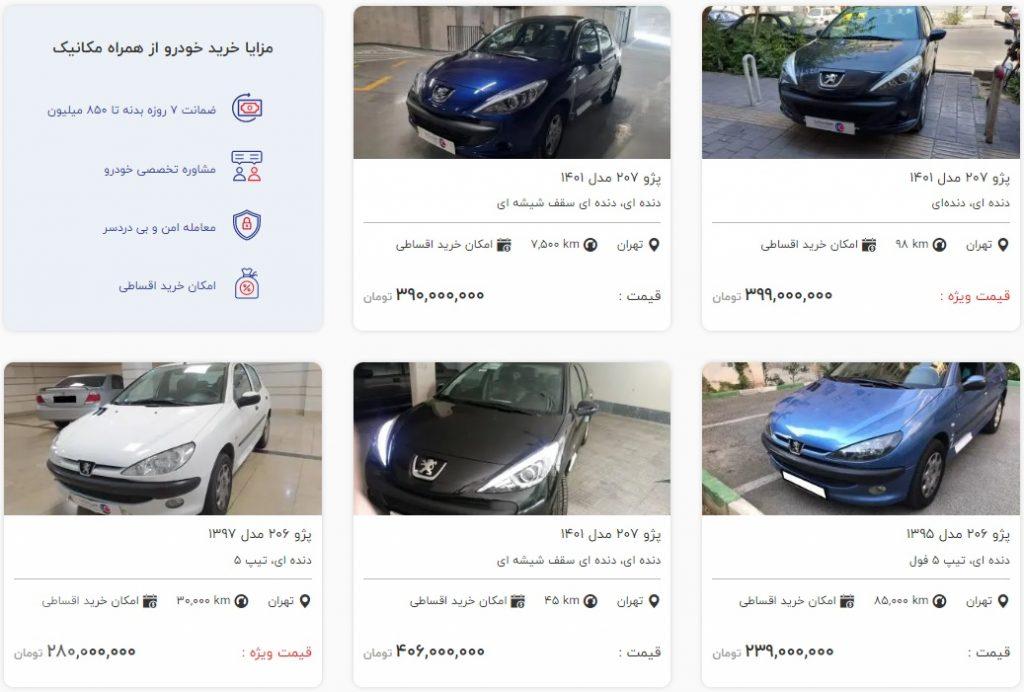Viewport: 1024px width, 692px height.
Task: Click the 280,000,000 toman special price
Action: click(x=74, y=652)
